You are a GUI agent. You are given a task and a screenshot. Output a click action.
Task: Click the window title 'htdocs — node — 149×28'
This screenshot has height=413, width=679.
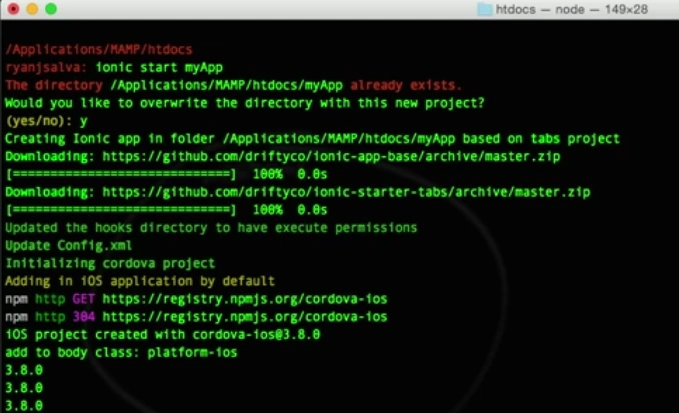tap(572, 9)
